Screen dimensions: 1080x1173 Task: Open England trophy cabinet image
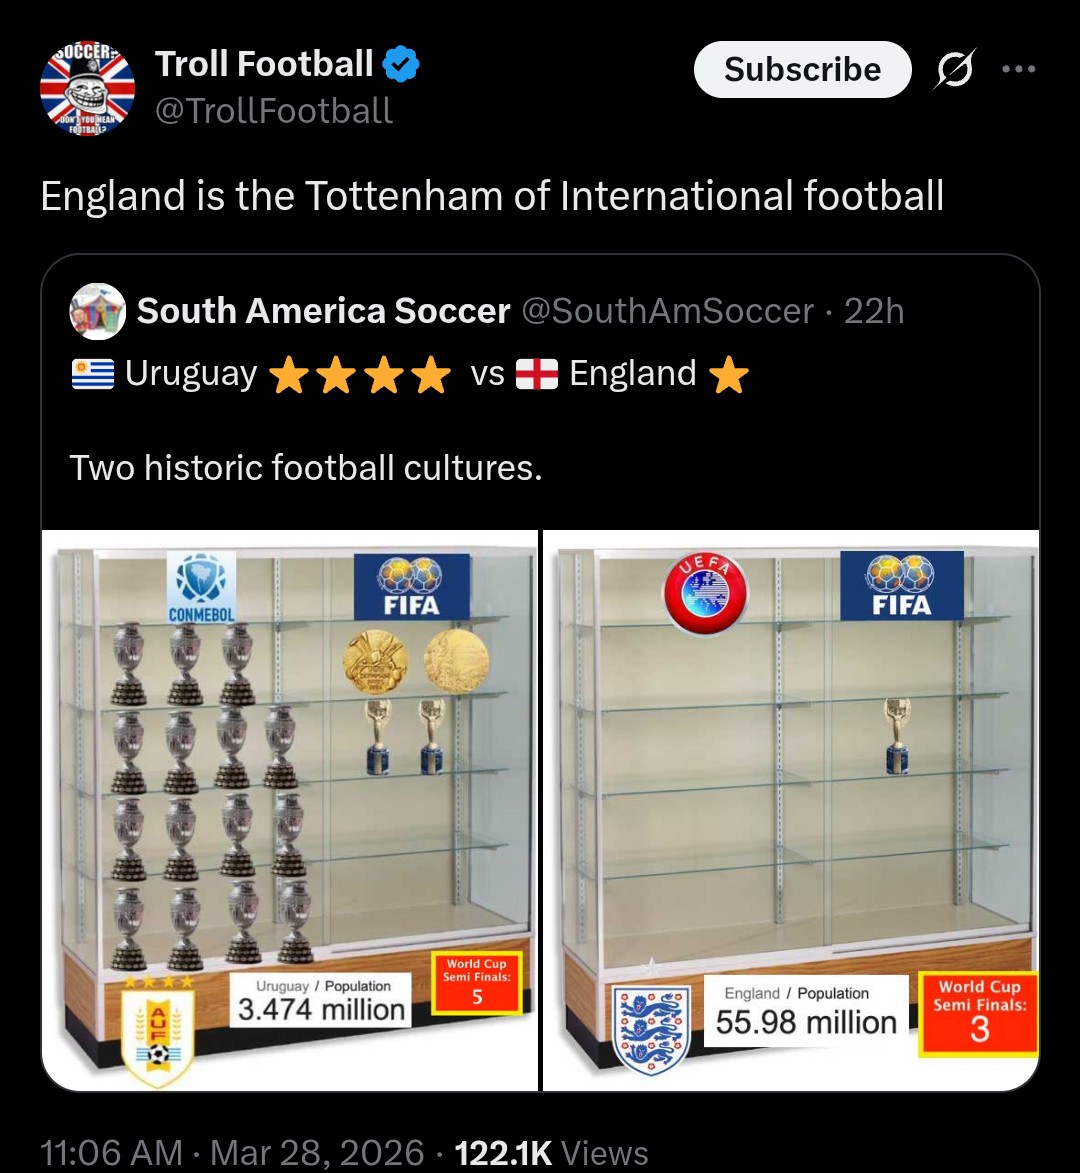[x=790, y=810]
